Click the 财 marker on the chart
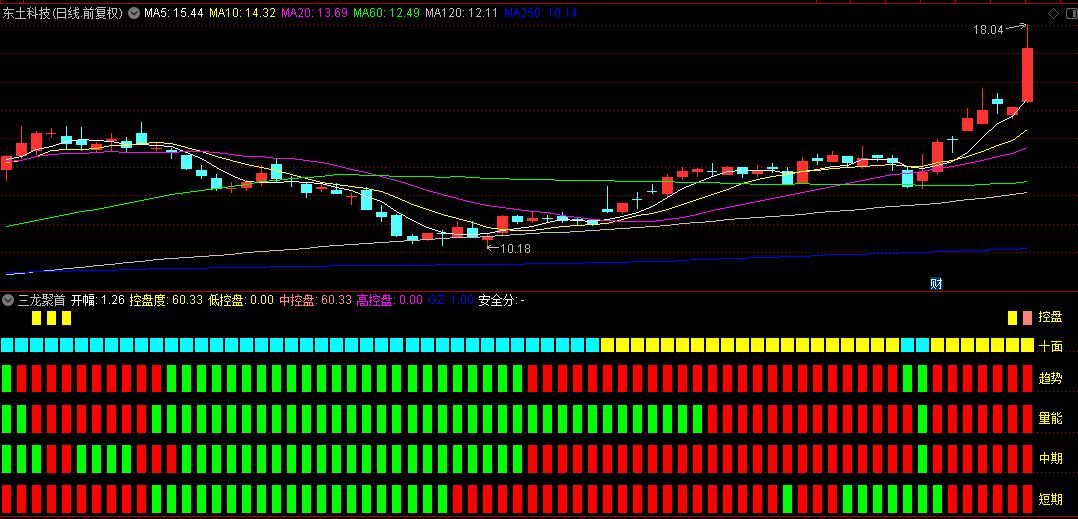 (x=935, y=283)
